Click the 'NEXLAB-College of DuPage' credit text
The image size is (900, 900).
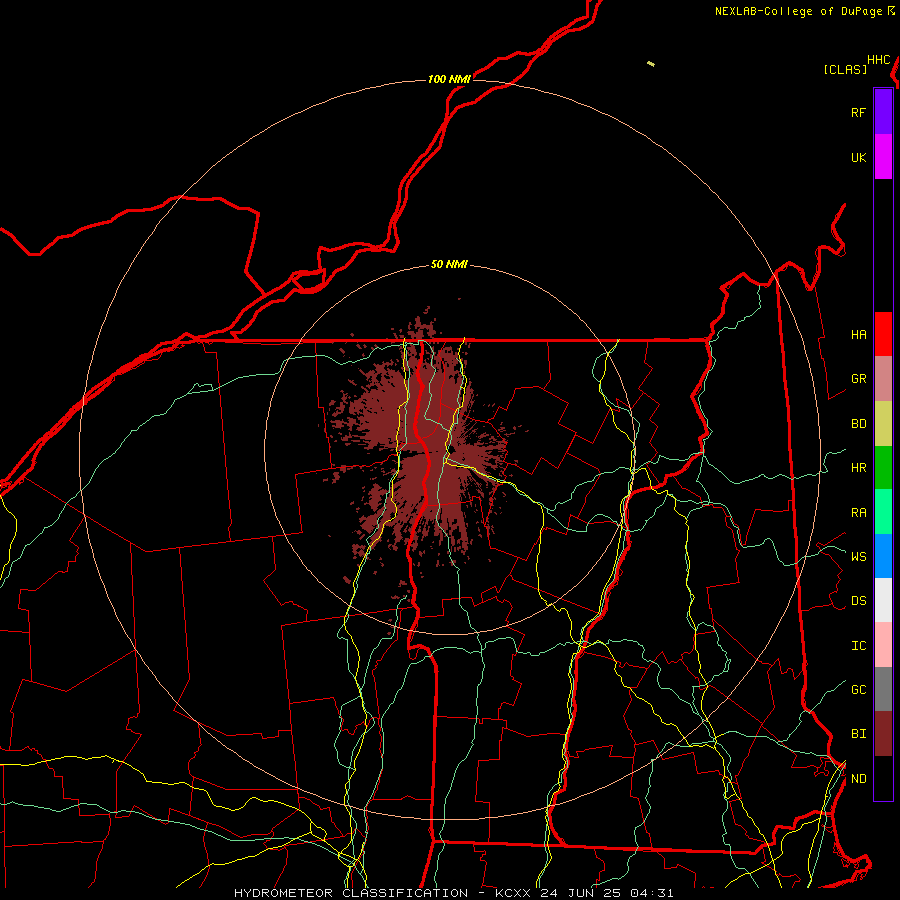click(x=798, y=11)
